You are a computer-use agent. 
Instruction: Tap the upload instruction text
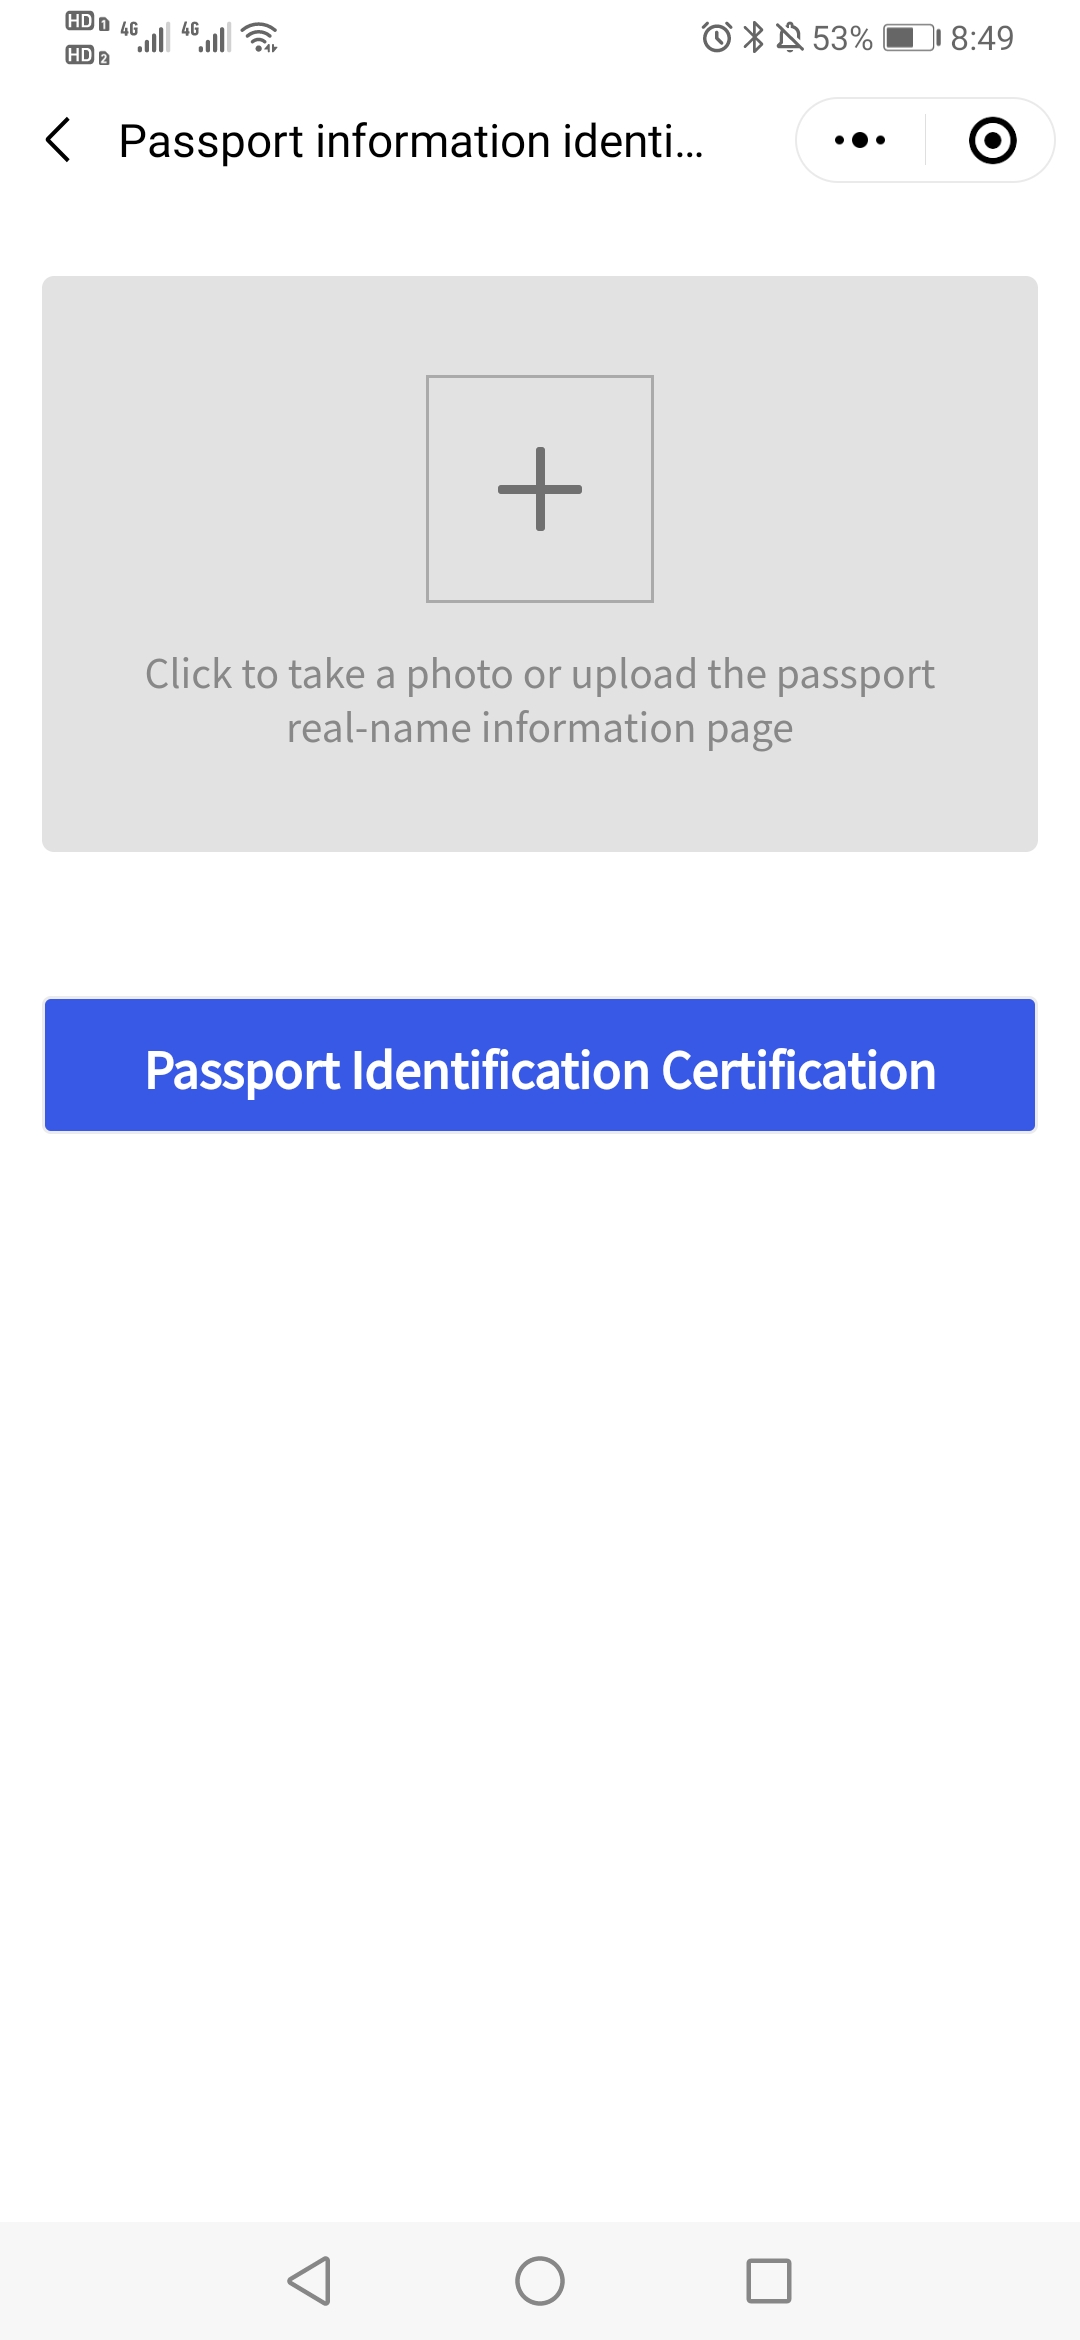coord(540,702)
